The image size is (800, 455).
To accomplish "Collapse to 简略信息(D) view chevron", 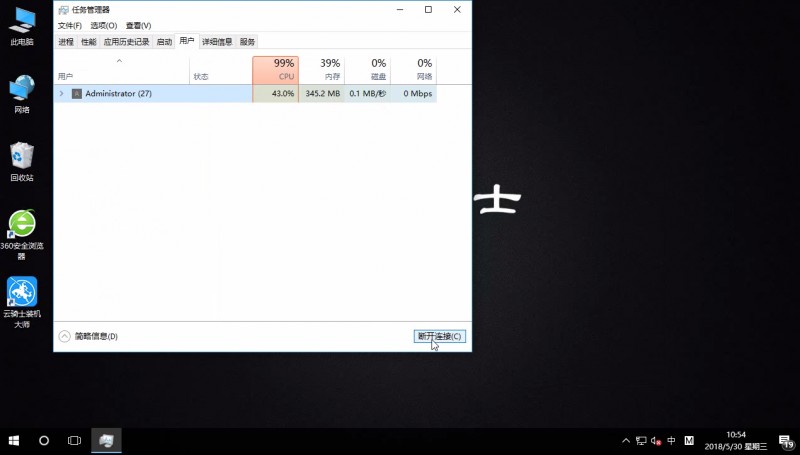I will pyautogui.click(x=64, y=336).
